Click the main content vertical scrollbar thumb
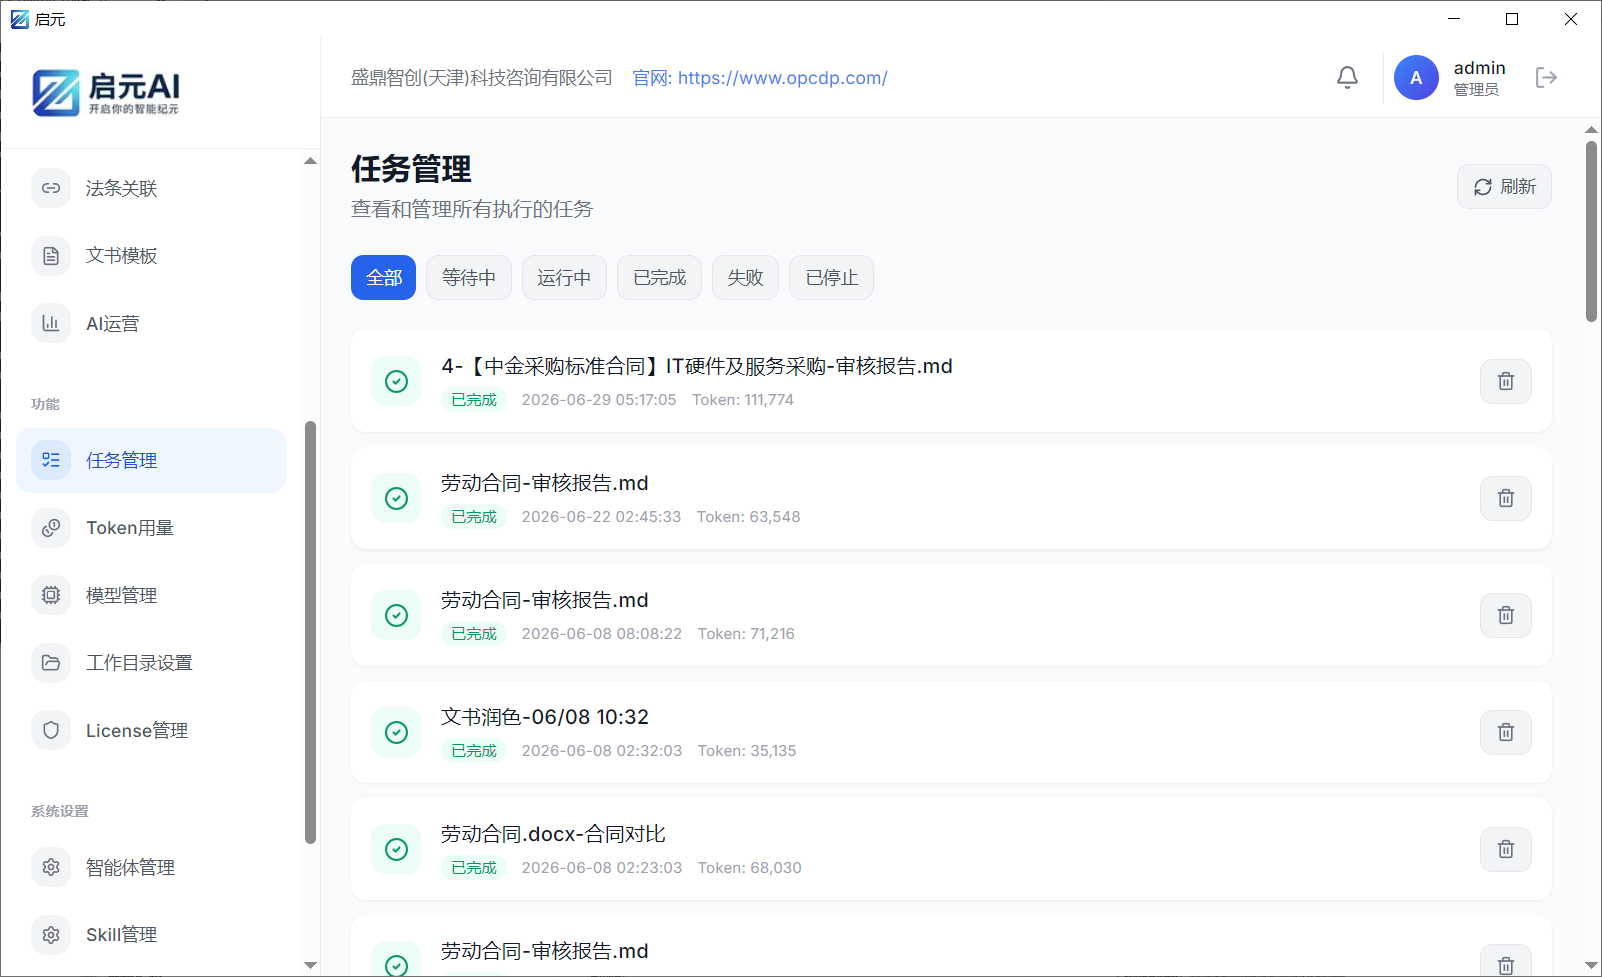The width and height of the screenshot is (1602, 977). tap(1591, 231)
